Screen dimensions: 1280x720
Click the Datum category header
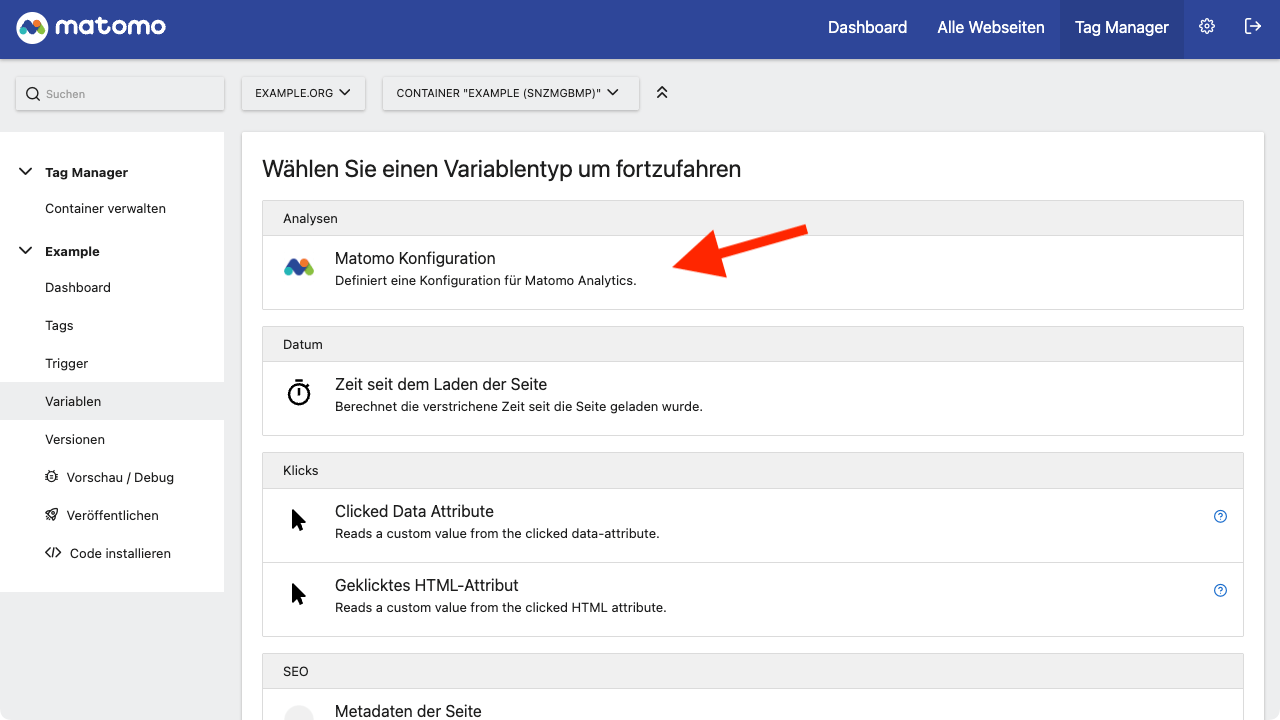point(752,344)
